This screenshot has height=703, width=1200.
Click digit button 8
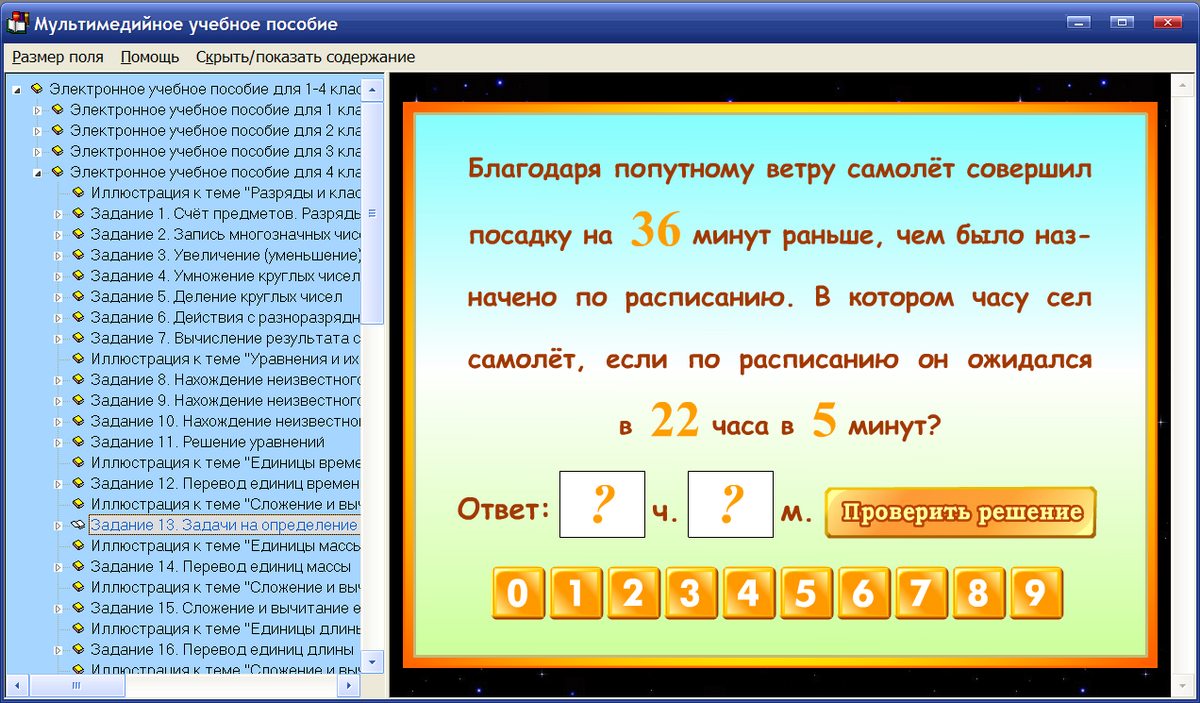(978, 593)
